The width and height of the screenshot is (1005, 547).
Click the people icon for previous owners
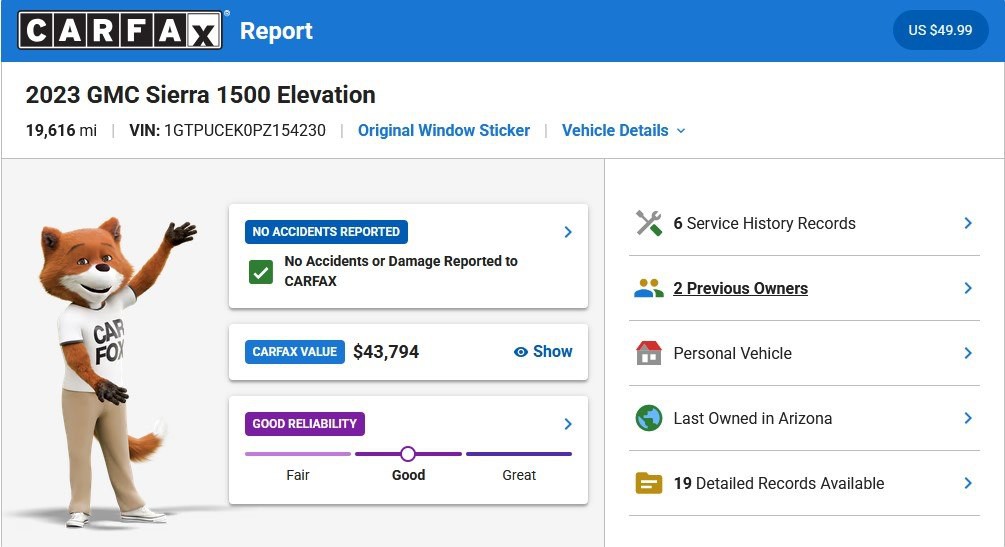(649, 289)
